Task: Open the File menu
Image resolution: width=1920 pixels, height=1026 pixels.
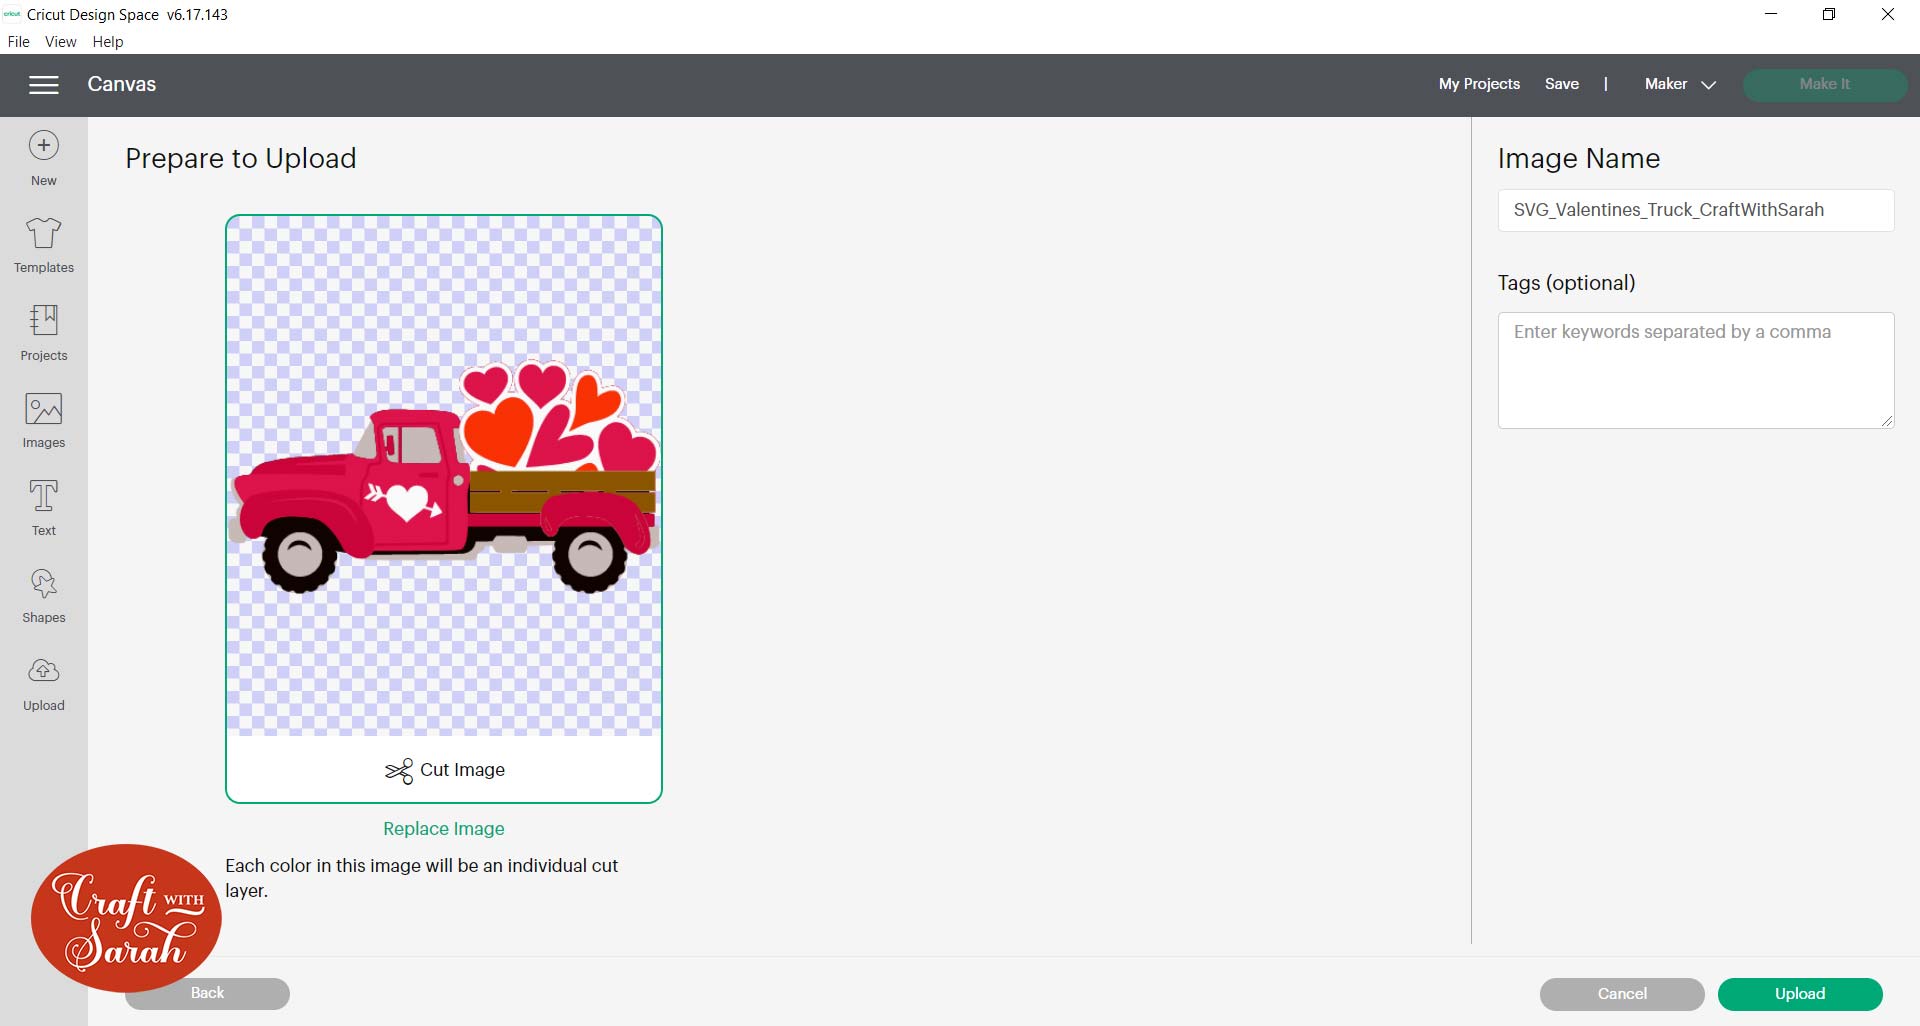Action: tap(18, 41)
